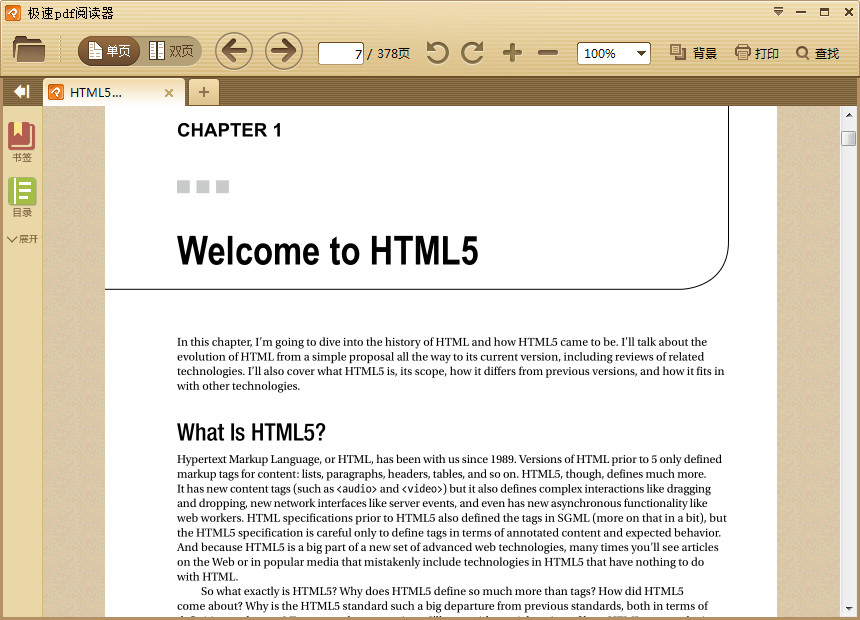Image resolution: width=860 pixels, height=620 pixels.
Task: Rotate the page counterclockwise
Action: coord(437,53)
